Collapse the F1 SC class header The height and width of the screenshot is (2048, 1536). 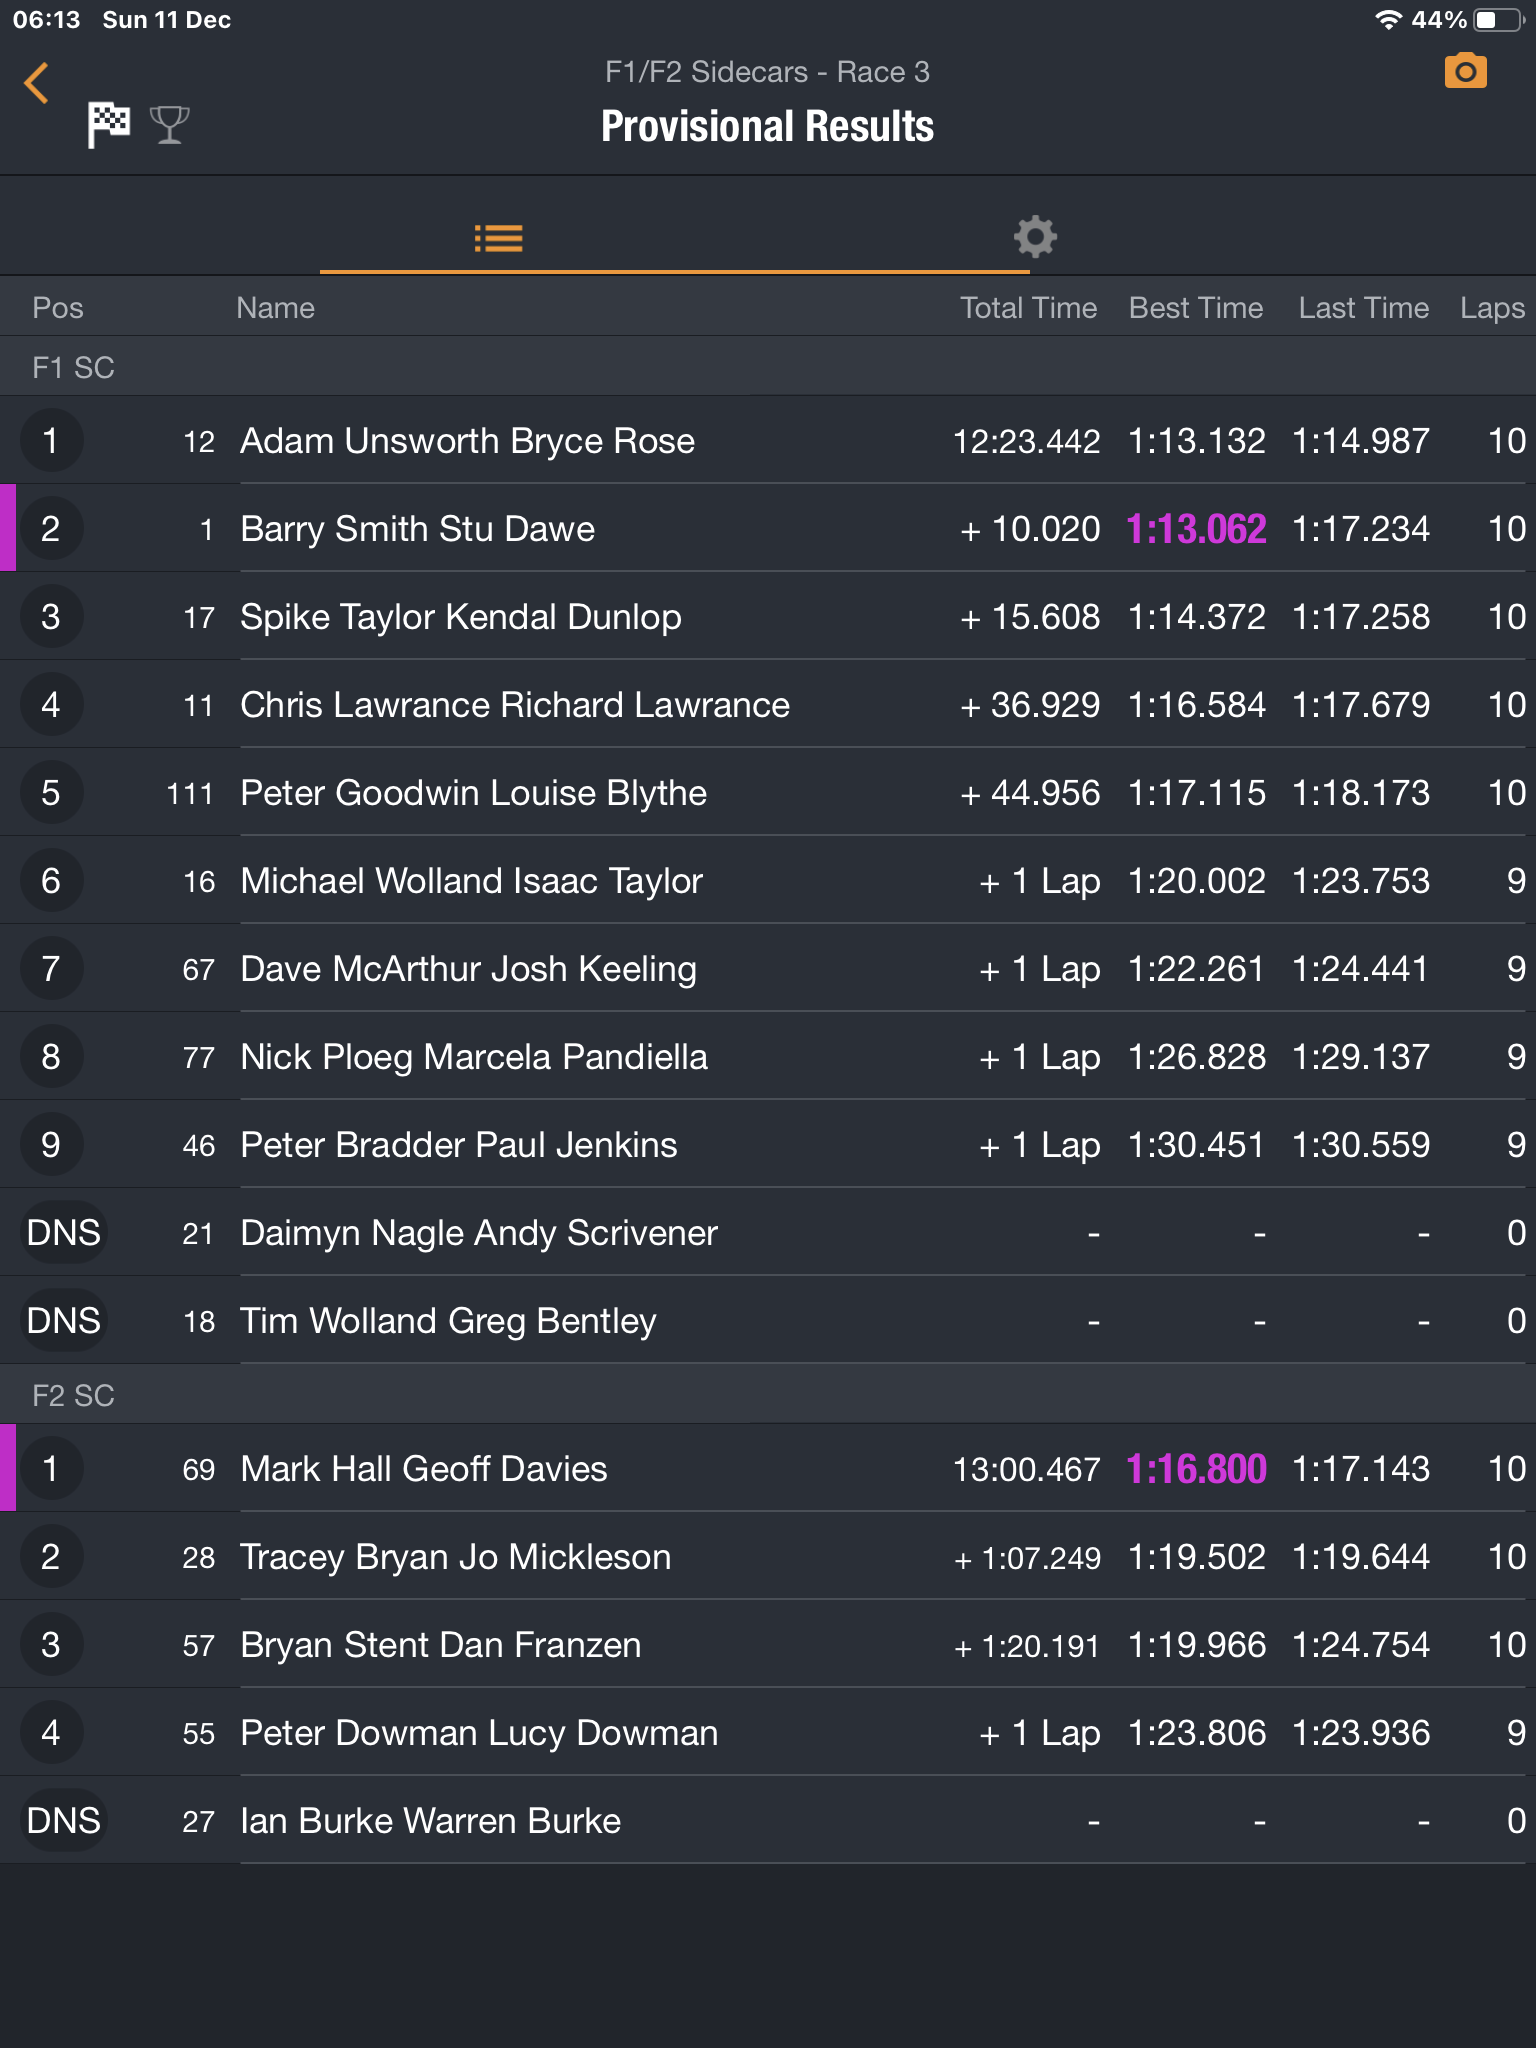tap(74, 367)
